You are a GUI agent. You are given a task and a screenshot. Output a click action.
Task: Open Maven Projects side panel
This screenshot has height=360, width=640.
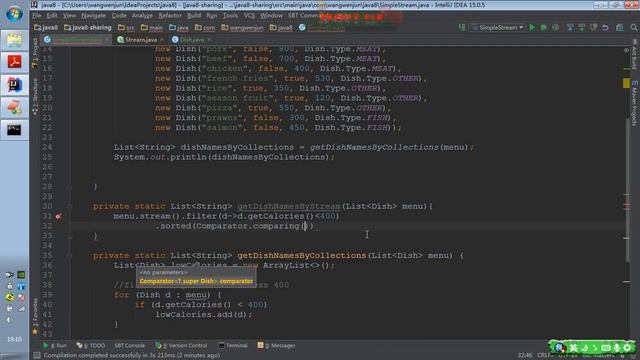(634, 103)
